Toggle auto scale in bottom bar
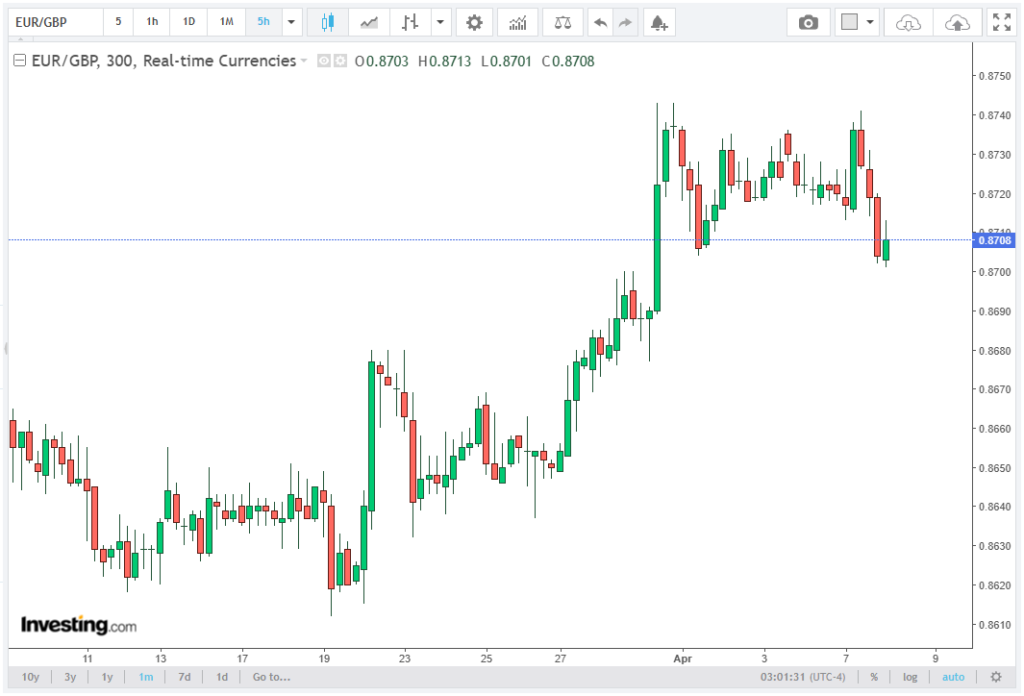The width and height of the screenshot is (1024, 696). coord(953,677)
